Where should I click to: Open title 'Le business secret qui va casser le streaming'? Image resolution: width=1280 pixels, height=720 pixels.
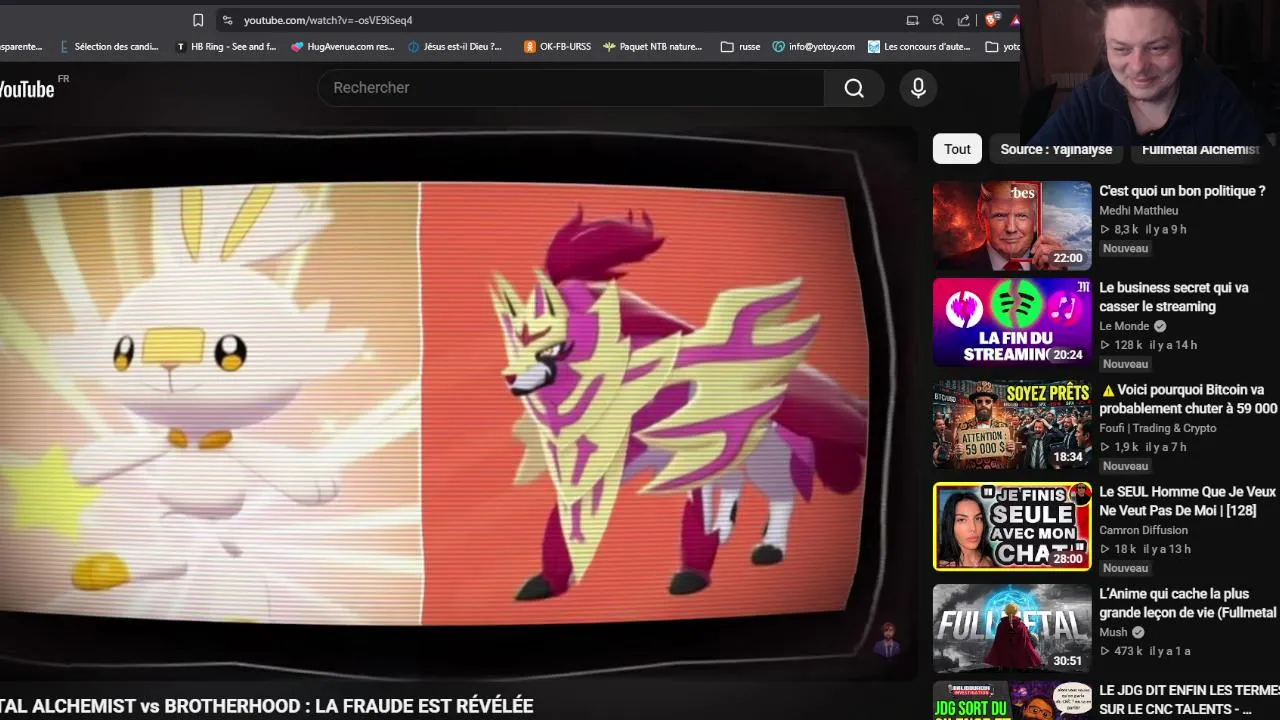[1174, 297]
